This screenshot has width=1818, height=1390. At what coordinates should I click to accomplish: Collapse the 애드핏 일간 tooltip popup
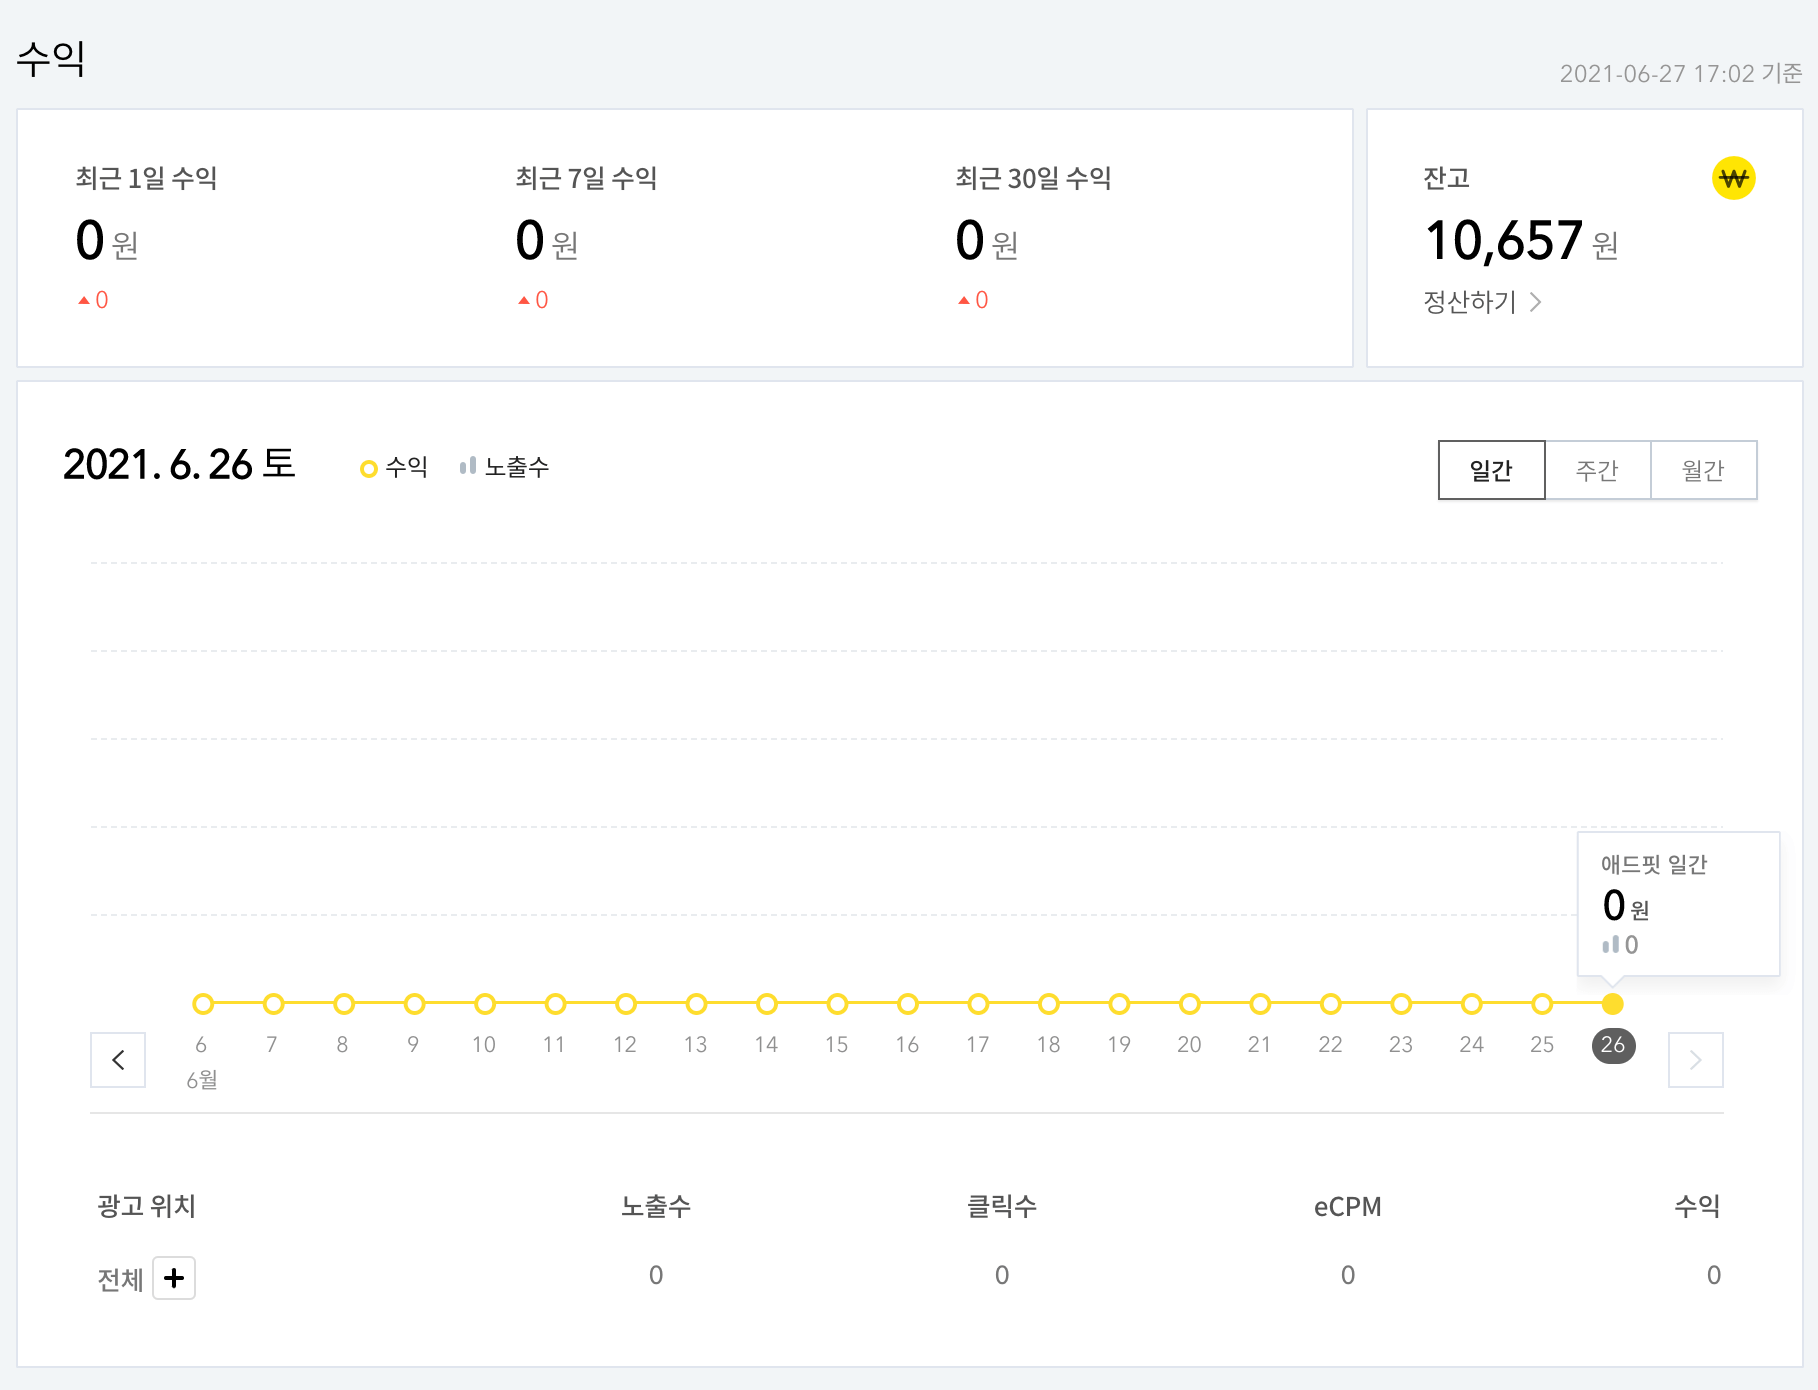[1678, 903]
